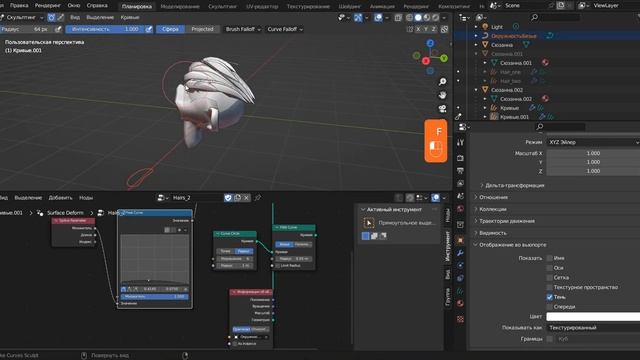640x360 pixels.
Task: Adjust the Радиус brush size slider
Action: [27, 29]
